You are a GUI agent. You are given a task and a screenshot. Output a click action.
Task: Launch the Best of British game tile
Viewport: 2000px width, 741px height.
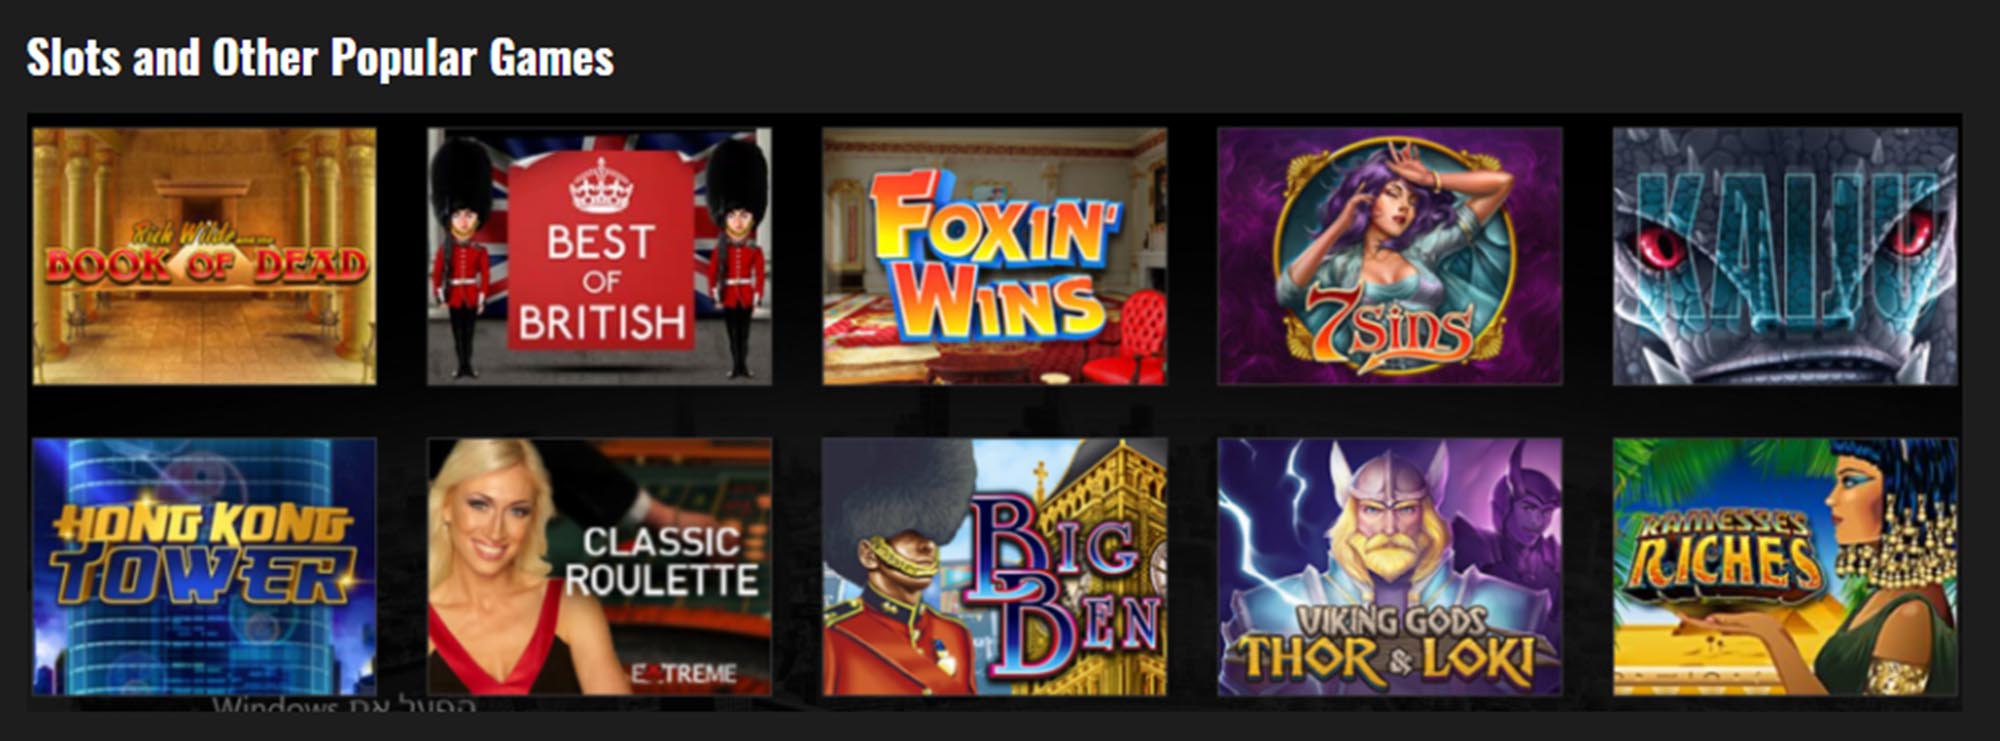(599, 256)
